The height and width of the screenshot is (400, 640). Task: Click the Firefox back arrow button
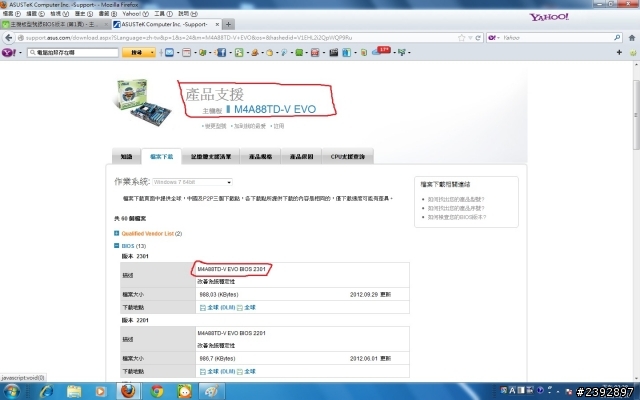8,38
